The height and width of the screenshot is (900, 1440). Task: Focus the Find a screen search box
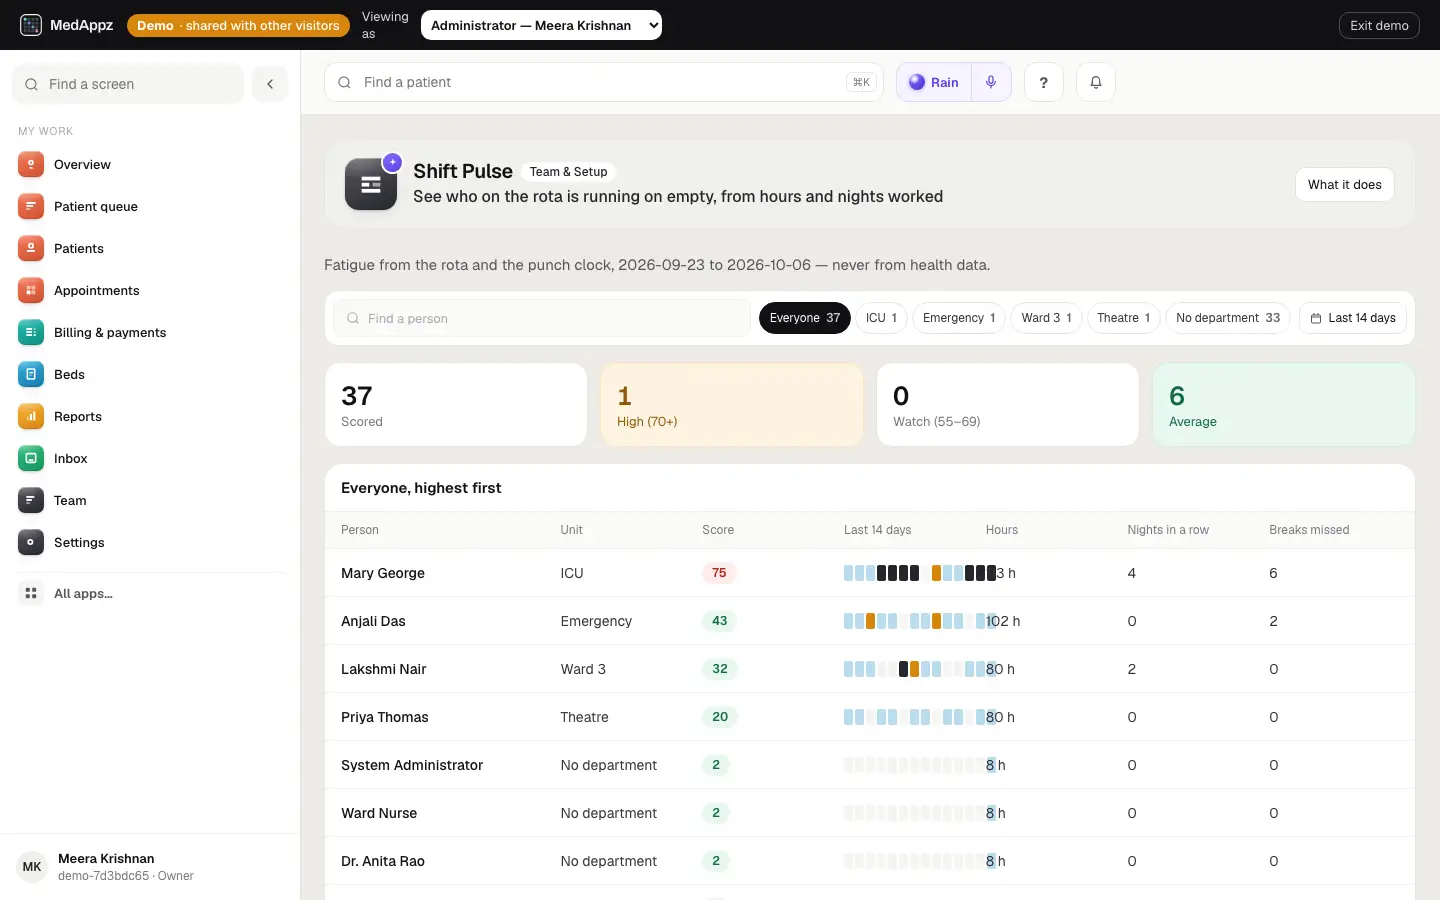[128, 84]
